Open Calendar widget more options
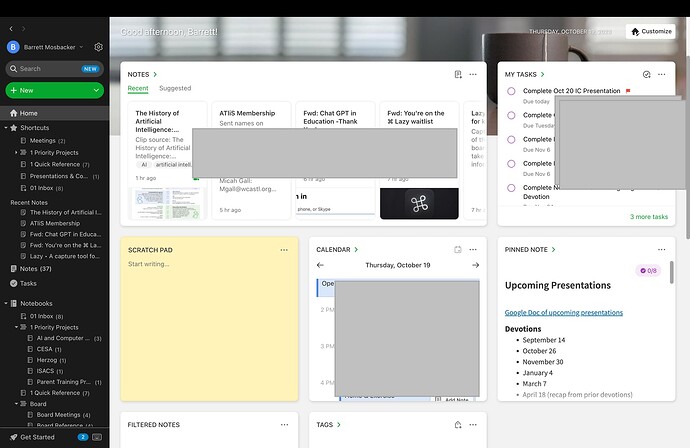Image resolution: width=690 pixels, height=448 pixels. [473, 250]
